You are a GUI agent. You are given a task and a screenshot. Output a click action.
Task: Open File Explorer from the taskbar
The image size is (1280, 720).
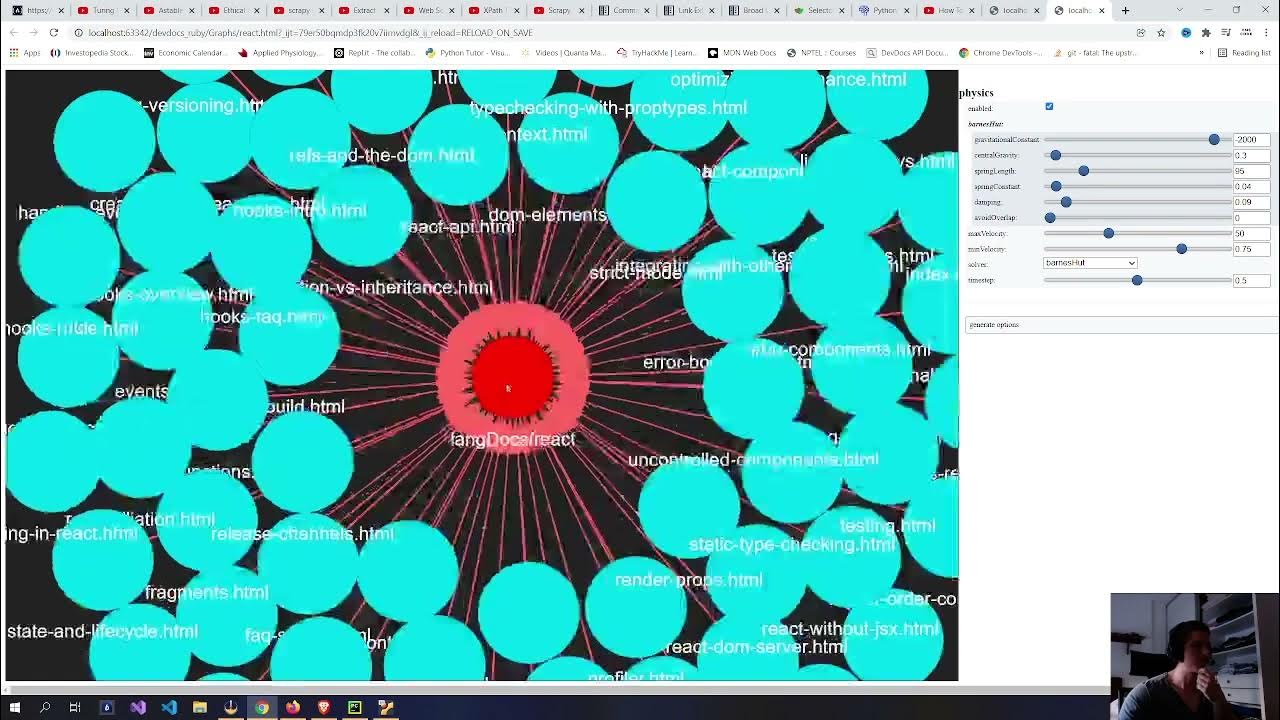pos(200,708)
